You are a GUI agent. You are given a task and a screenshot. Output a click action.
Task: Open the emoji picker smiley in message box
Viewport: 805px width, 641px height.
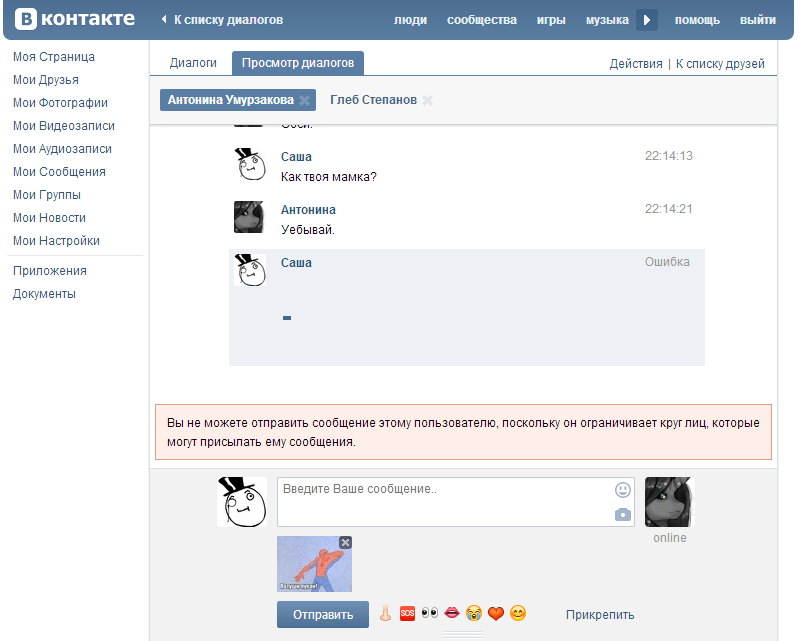623,490
